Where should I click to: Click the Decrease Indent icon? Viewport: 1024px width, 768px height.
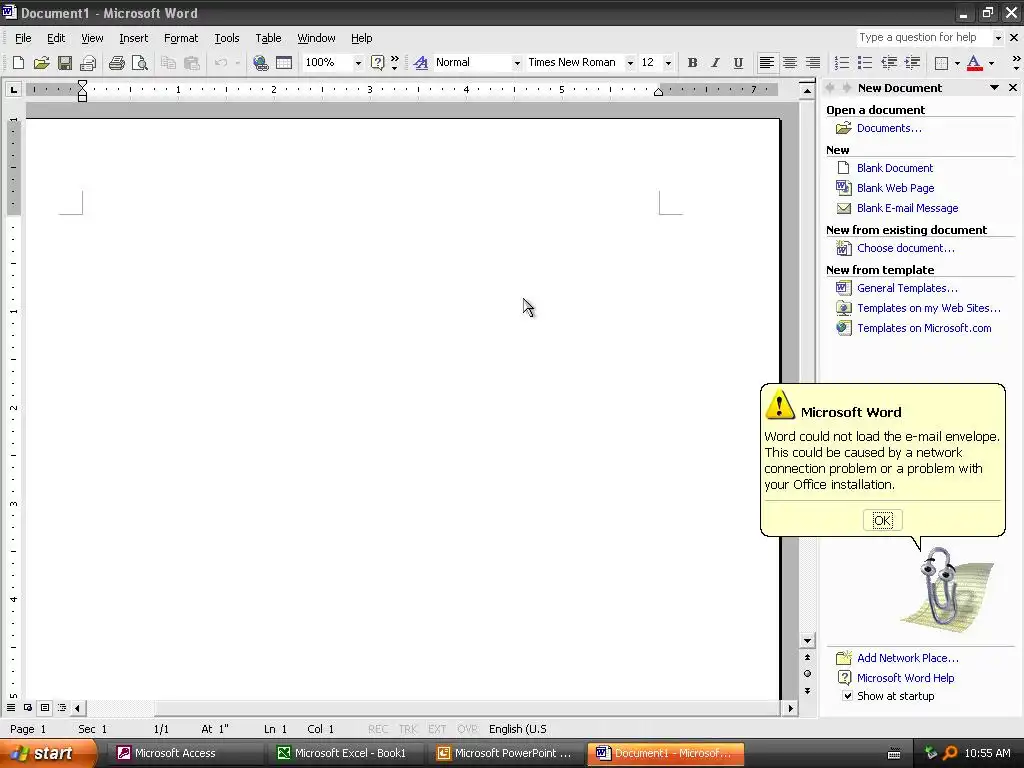click(x=889, y=63)
